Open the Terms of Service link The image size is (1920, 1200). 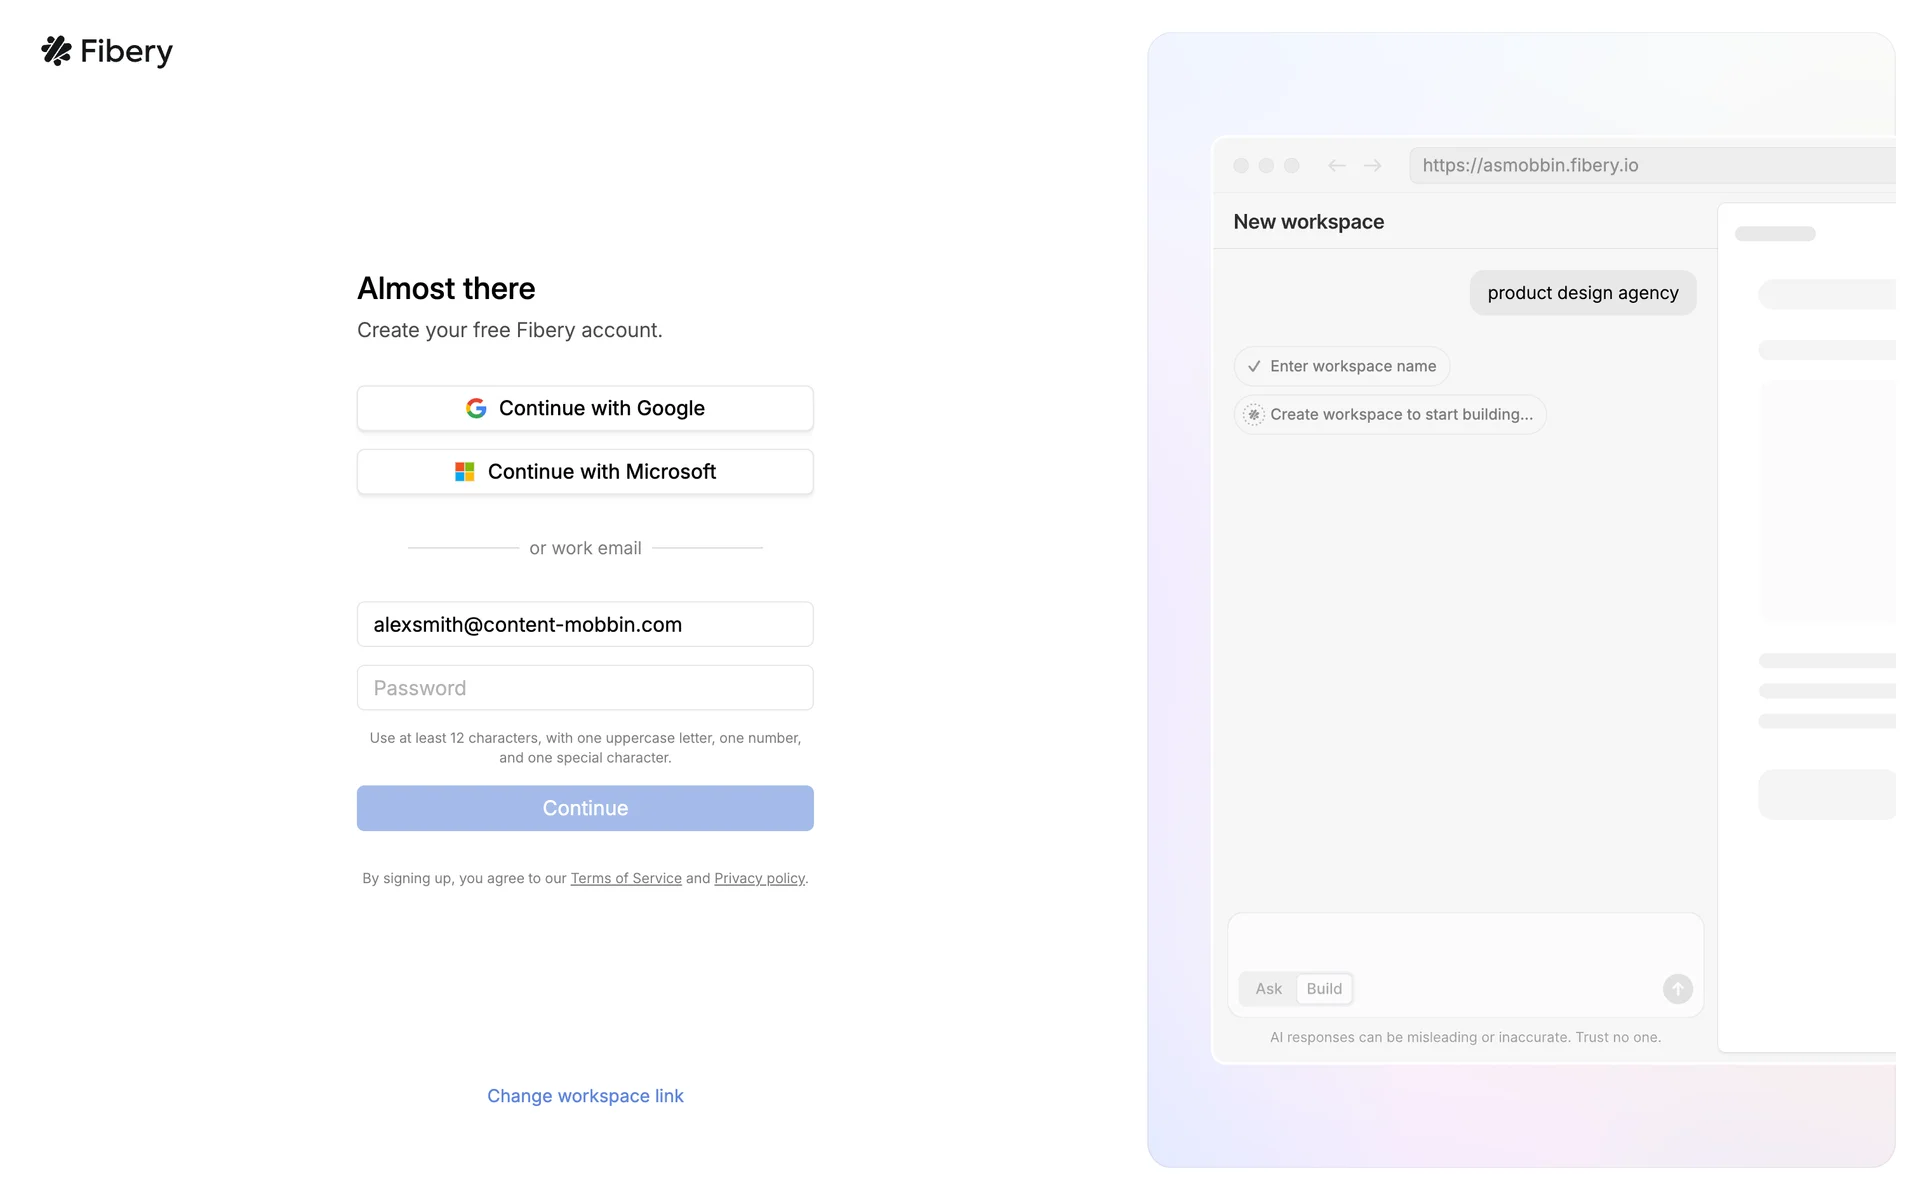point(626,879)
